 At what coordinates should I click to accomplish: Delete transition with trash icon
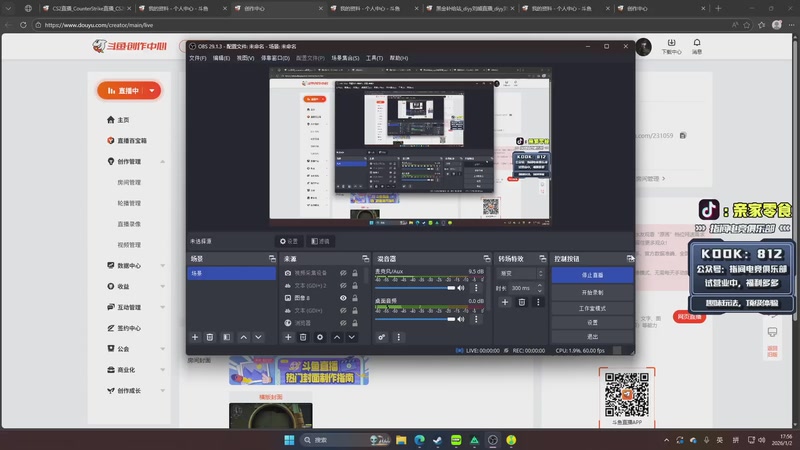(521, 302)
